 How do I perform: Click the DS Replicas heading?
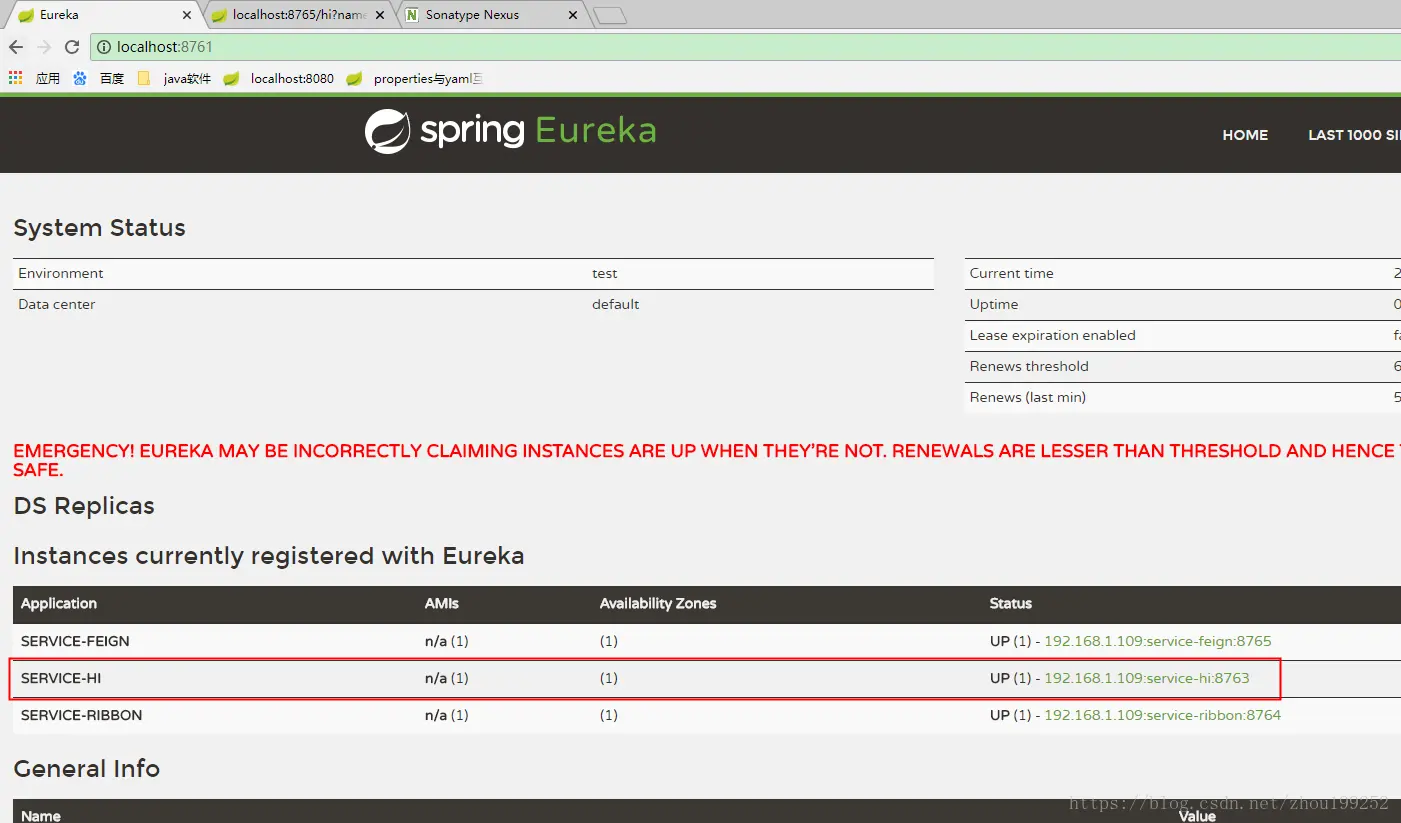coord(84,506)
